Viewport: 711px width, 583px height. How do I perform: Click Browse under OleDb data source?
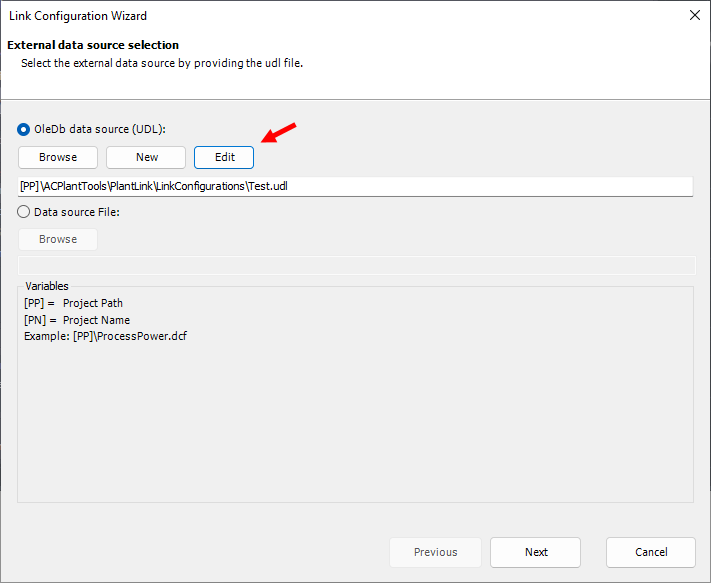[58, 157]
